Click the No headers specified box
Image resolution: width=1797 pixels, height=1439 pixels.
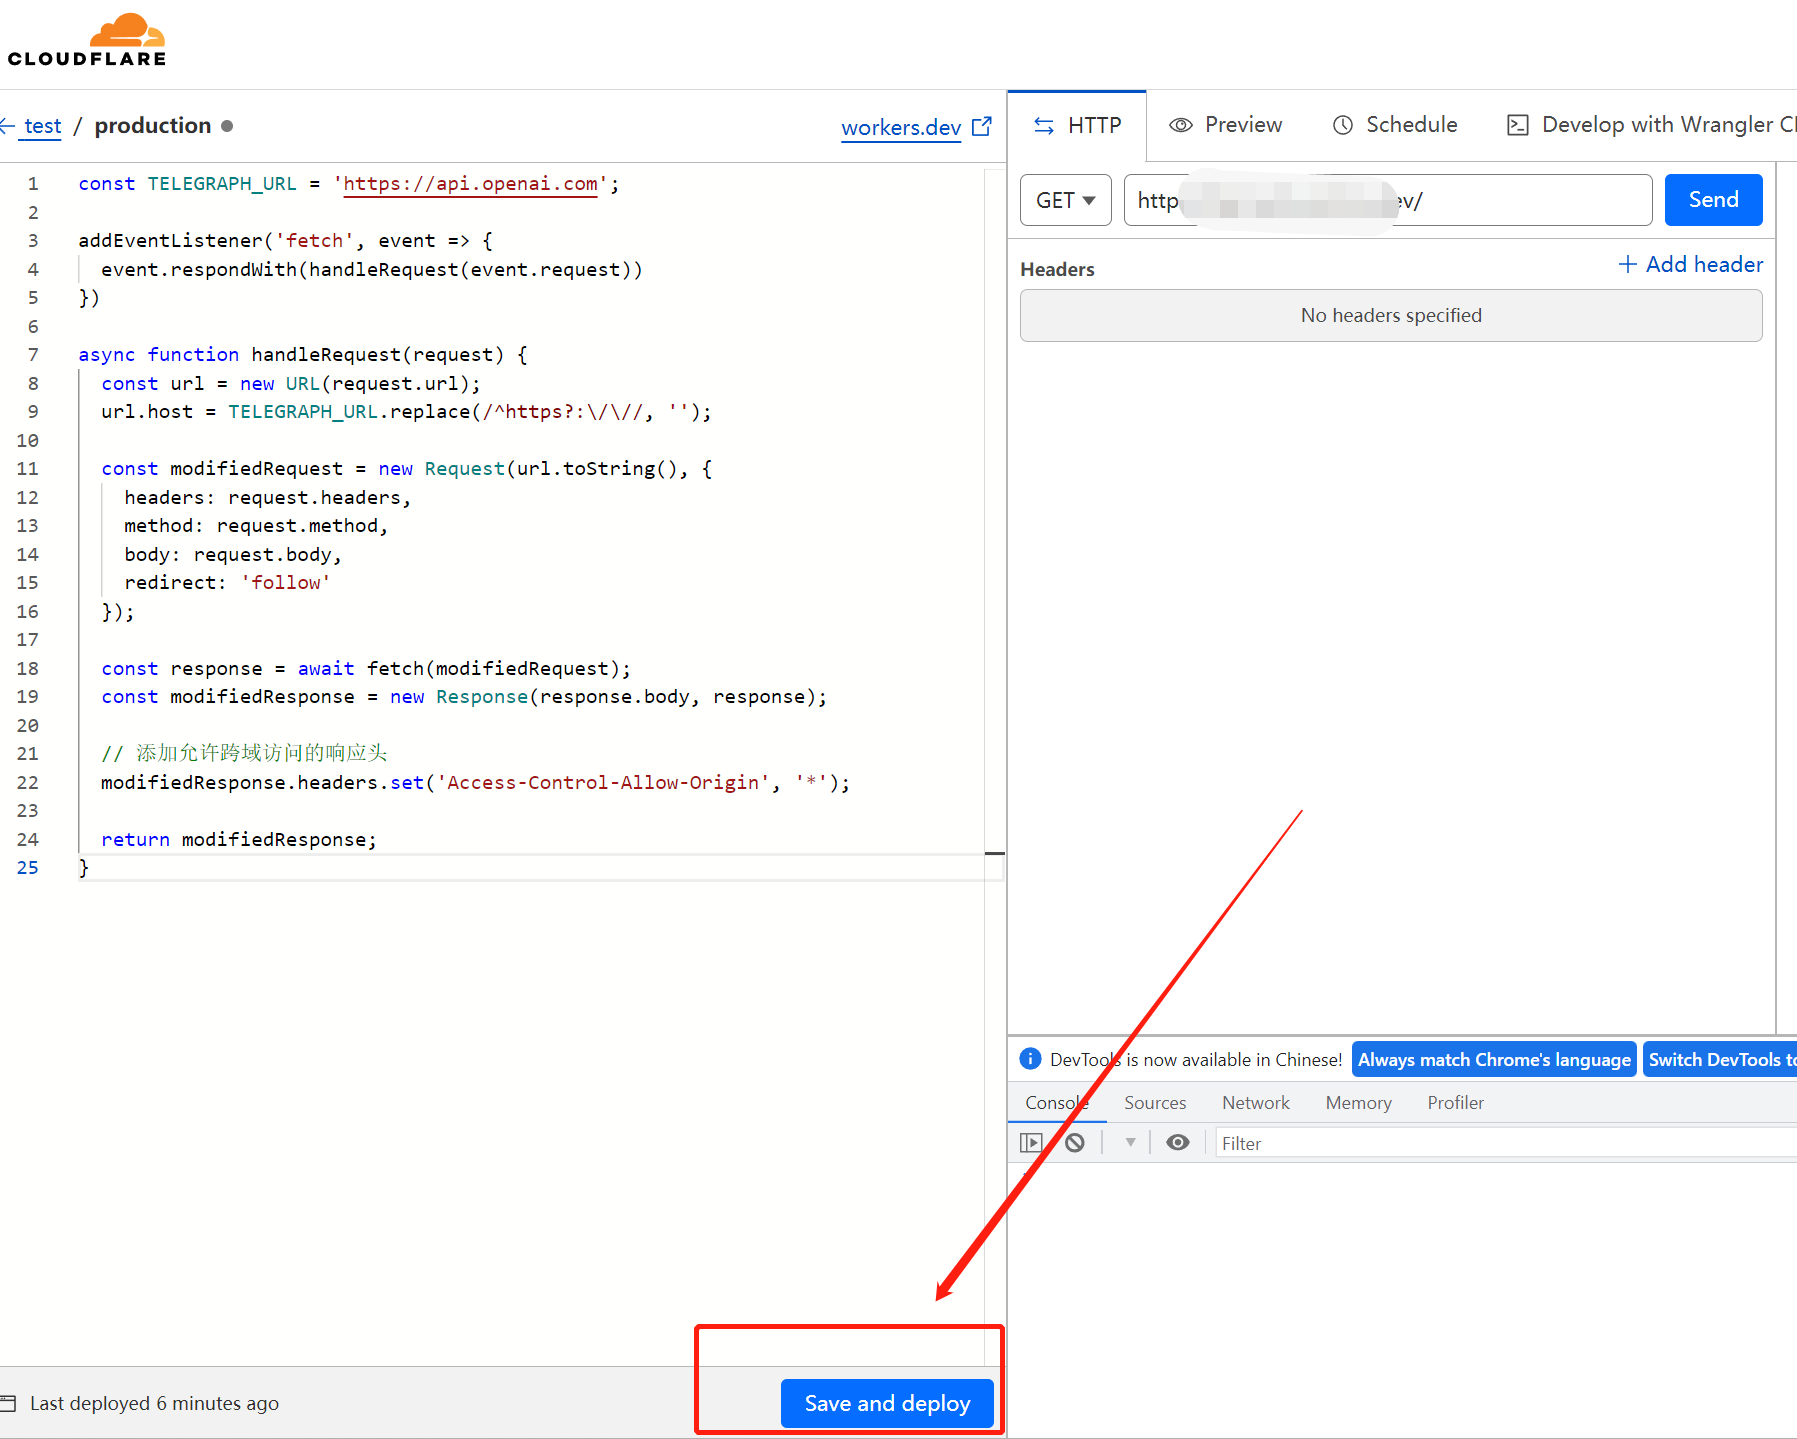[x=1391, y=315]
